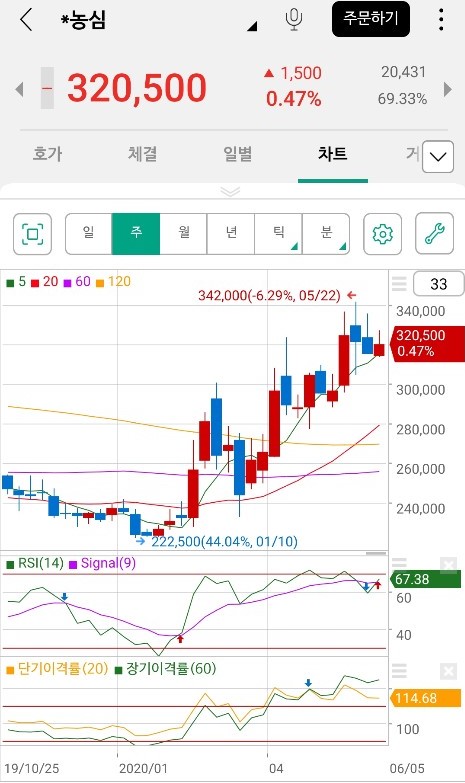Tap the 0.47% change rate in header

(294, 99)
